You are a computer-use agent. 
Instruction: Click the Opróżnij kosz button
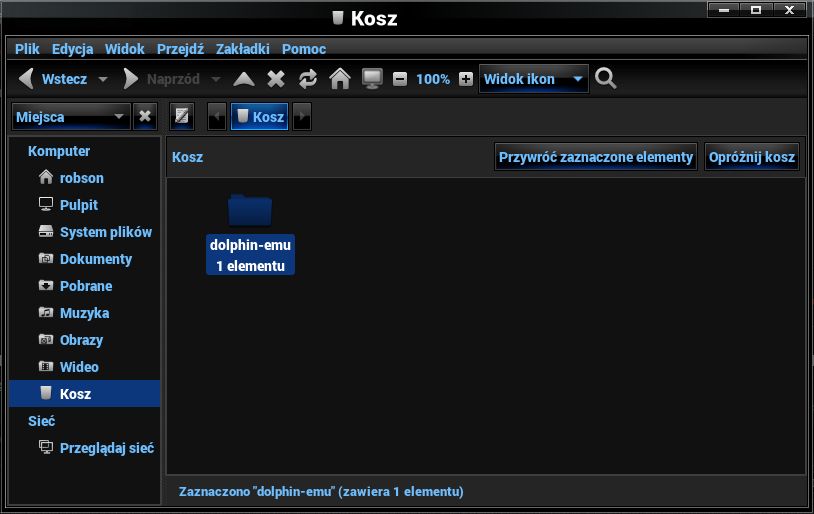752,157
